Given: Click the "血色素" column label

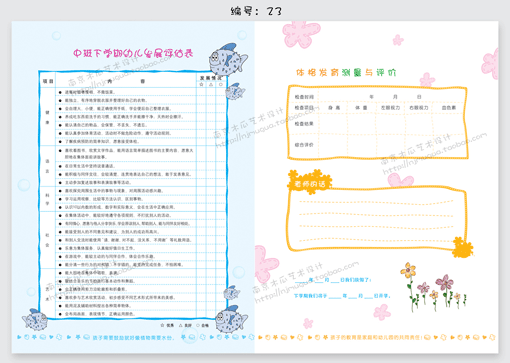Looking at the screenshot, I should pos(449,108).
